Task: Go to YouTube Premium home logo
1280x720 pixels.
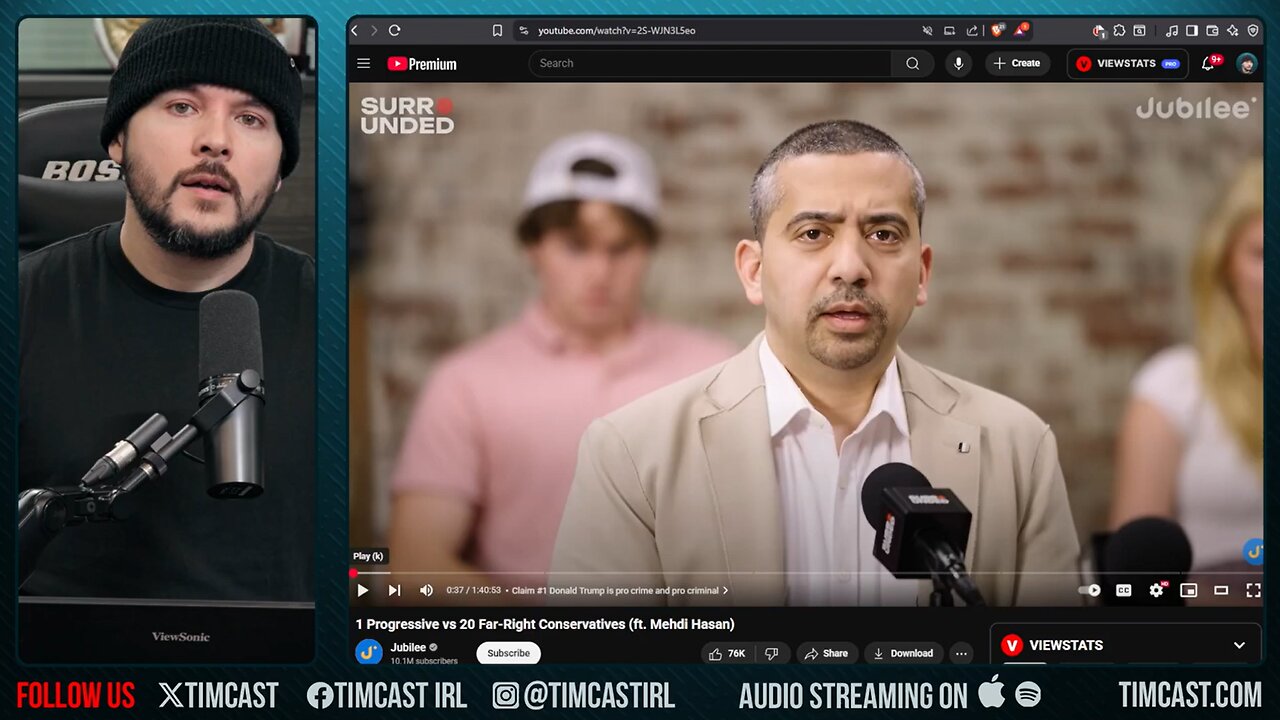Action: pos(422,63)
